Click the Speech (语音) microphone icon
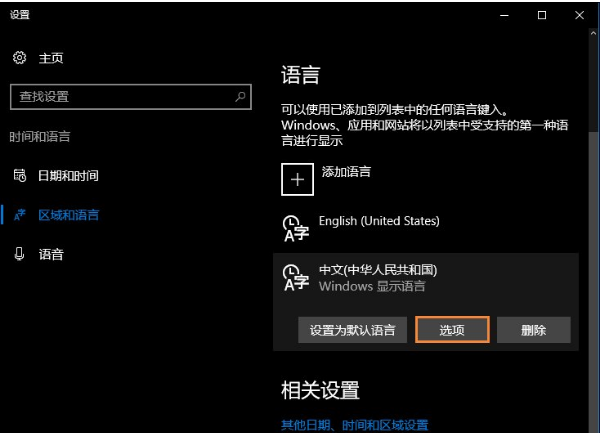Viewport: 601px width, 433px height. coord(19,254)
